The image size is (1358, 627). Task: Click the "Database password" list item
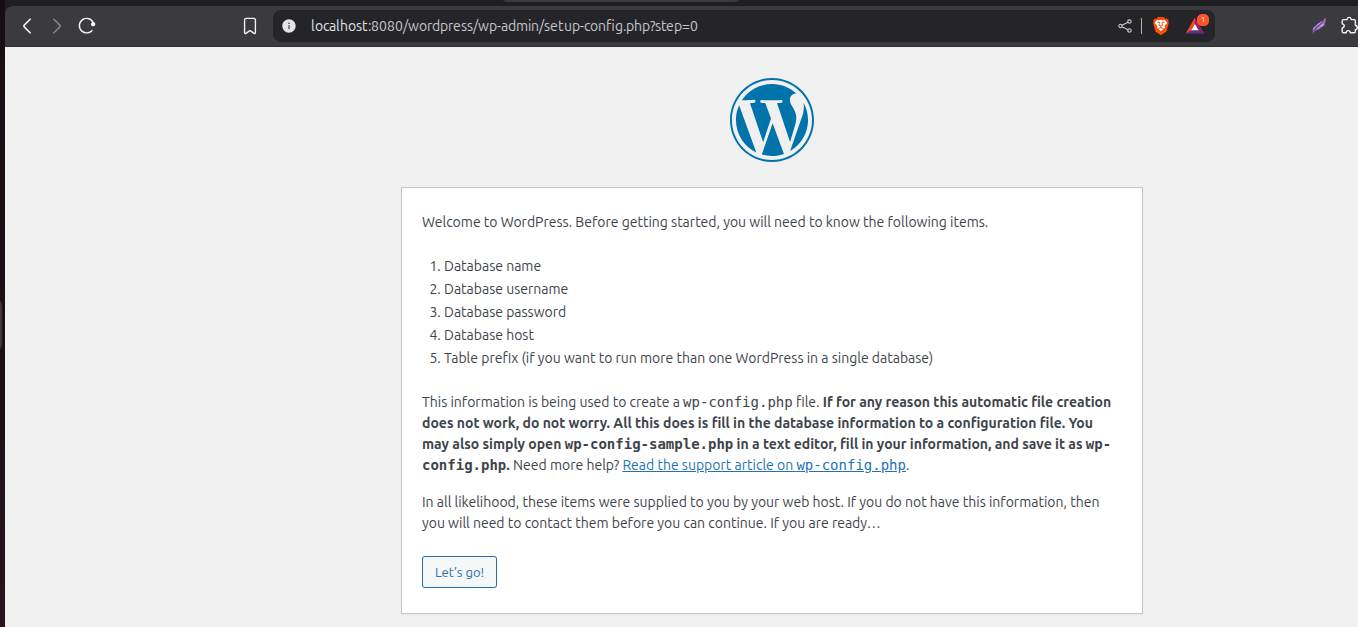pos(504,312)
